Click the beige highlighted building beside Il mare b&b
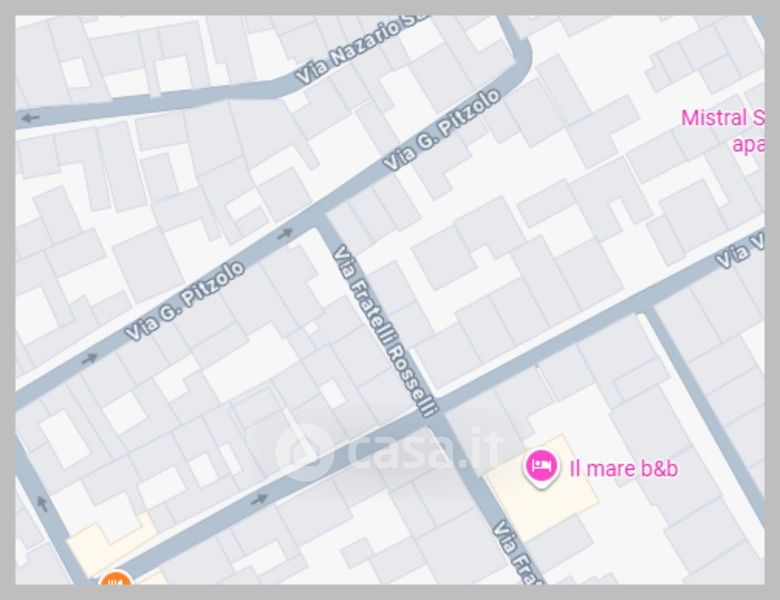The image size is (780, 600). tap(541, 487)
